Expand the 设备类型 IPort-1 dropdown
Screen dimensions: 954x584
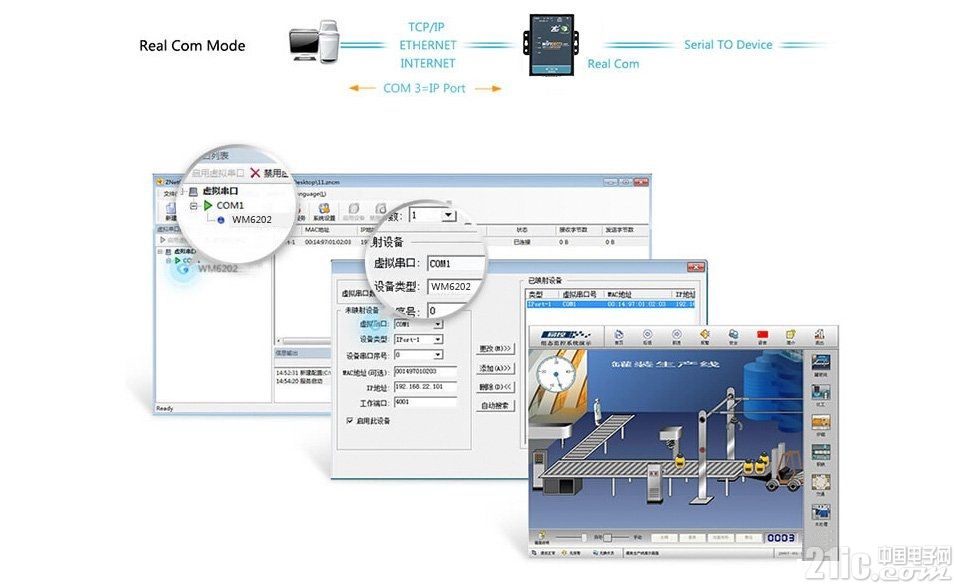pos(438,339)
